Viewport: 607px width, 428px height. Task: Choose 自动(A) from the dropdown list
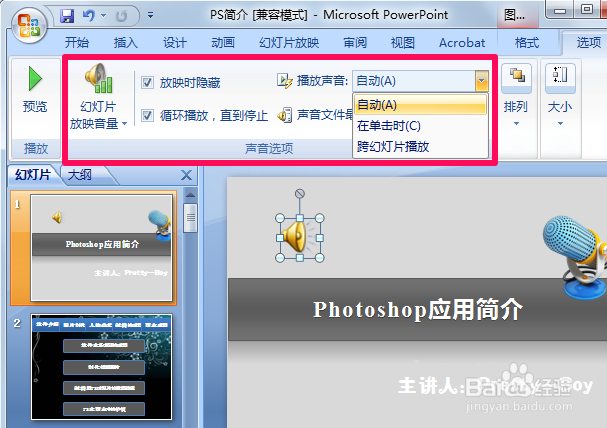pyautogui.click(x=420, y=105)
